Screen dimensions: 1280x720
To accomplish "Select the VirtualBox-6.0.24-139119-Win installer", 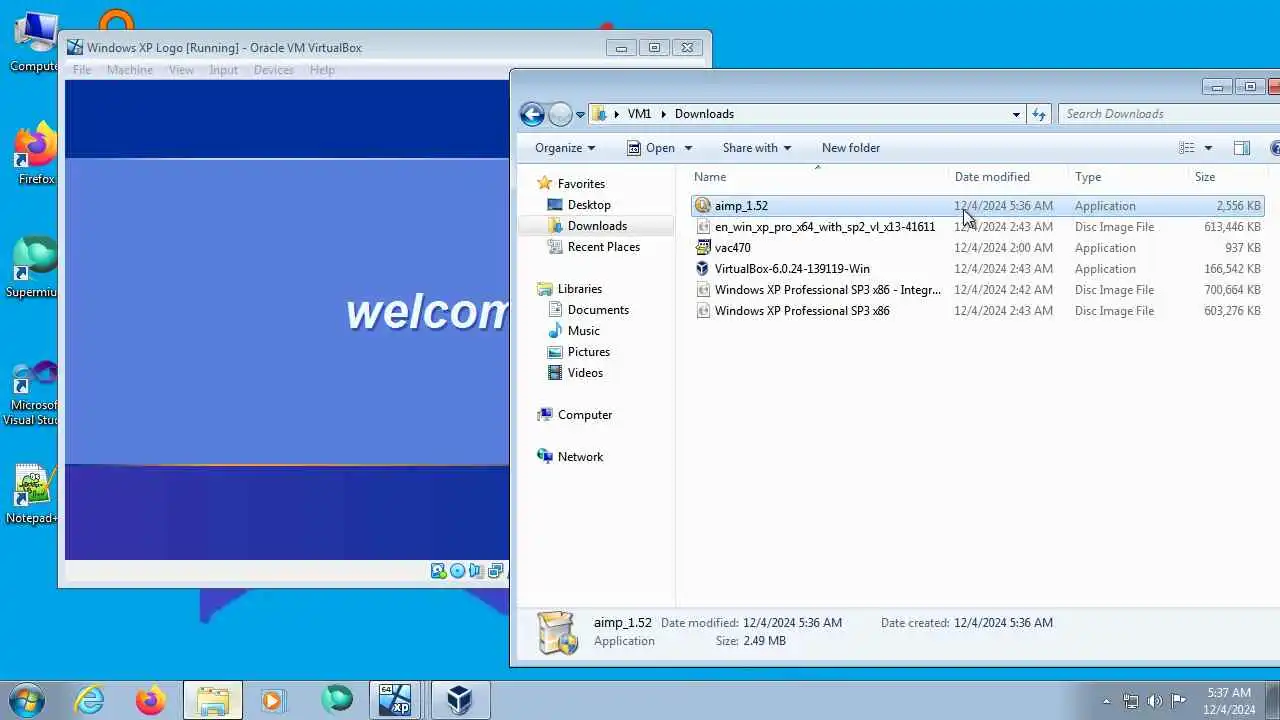I will (978, 269).
